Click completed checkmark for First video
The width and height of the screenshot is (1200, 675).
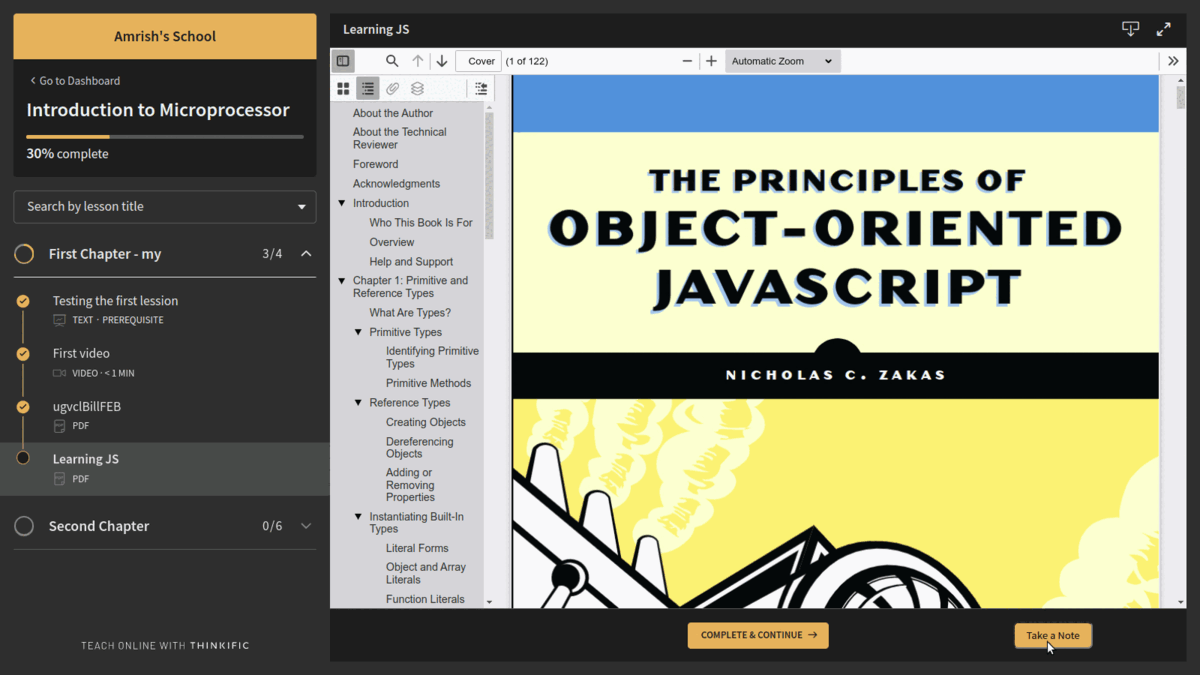point(23,354)
